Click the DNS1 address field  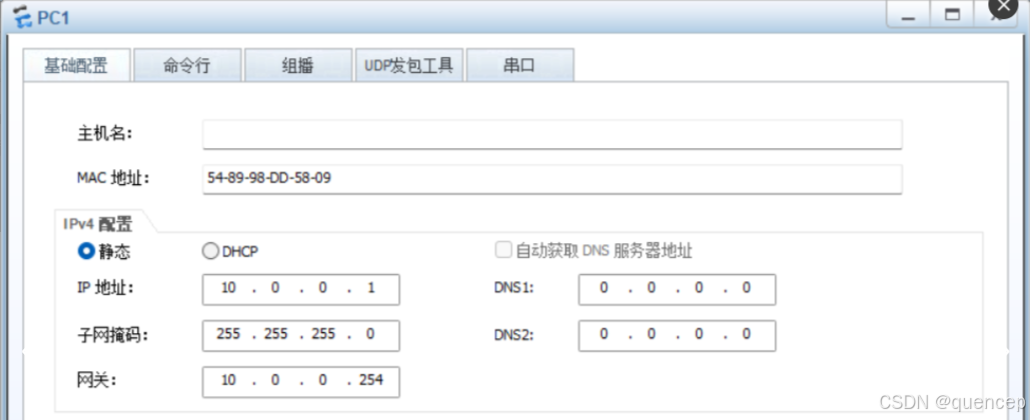[x=677, y=289]
